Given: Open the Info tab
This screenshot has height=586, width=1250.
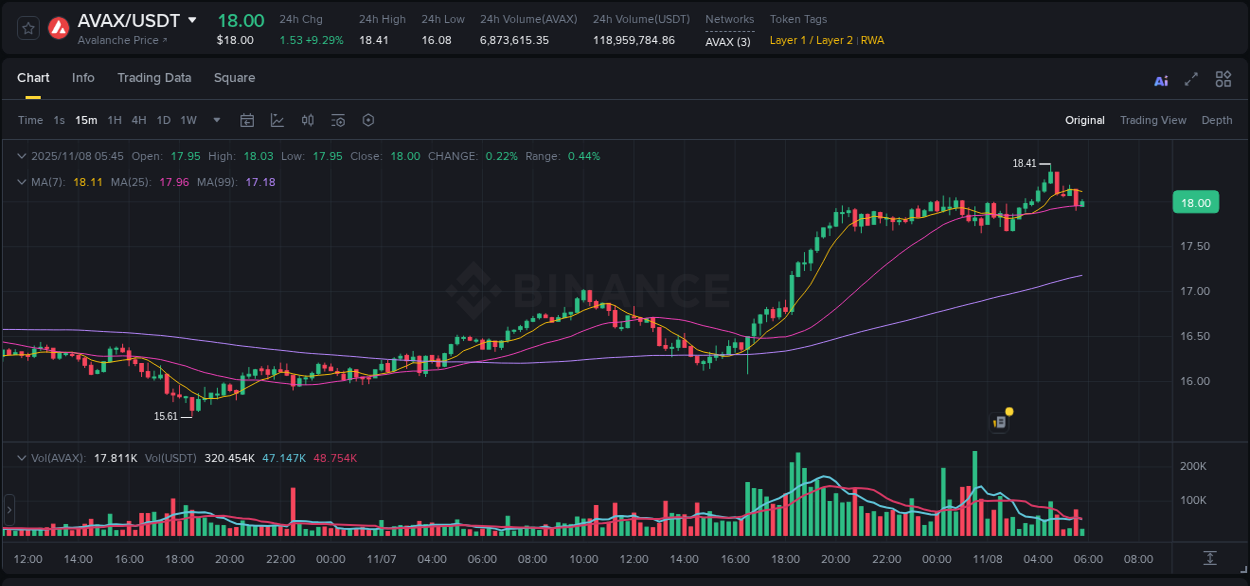Looking at the screenshot, I should pyautogui.click(x=83, y=77).
